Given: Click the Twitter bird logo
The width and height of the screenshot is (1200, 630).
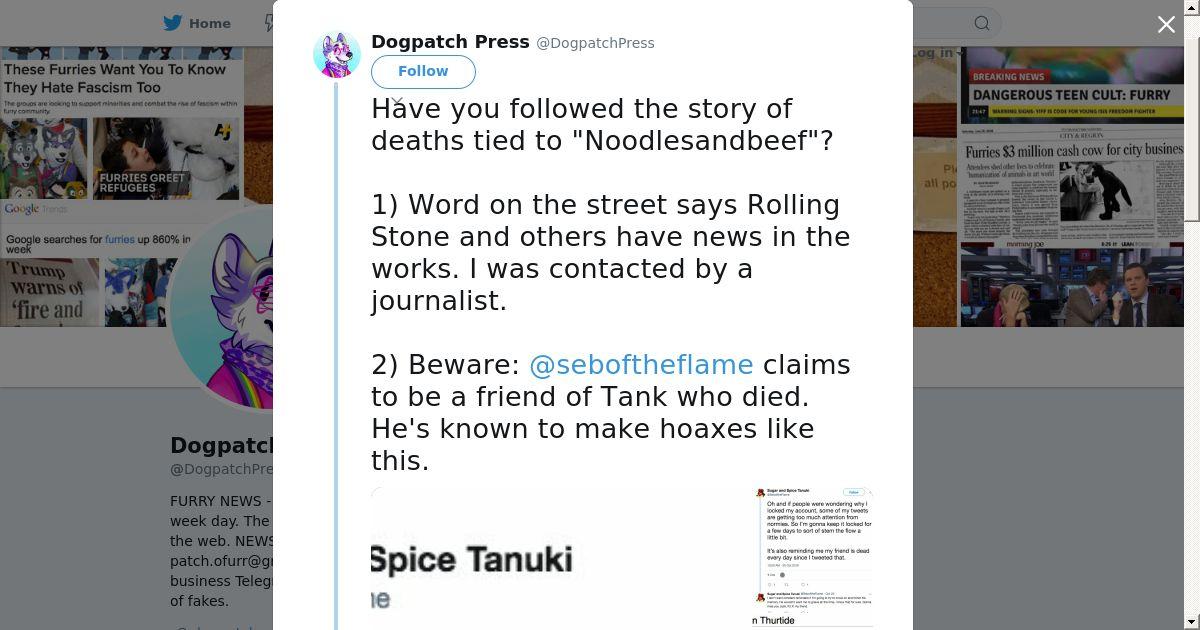Looking at the screenshot, I should 173,23.
